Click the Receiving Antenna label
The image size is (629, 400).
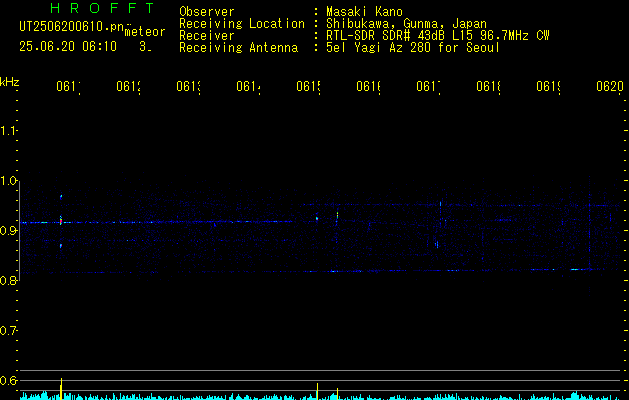click(238, 48)
